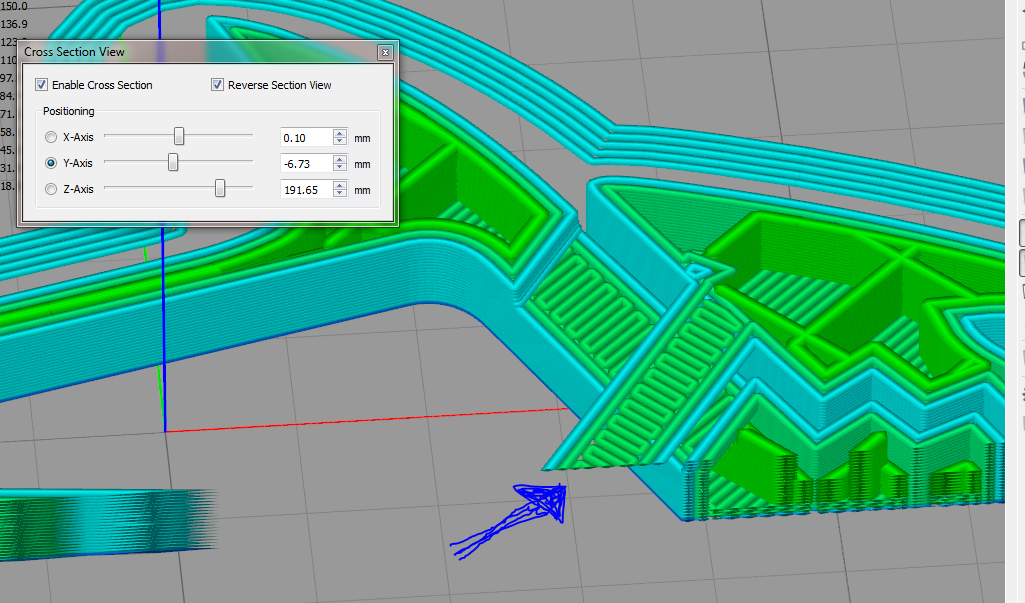Increase Y-Axis value with up arrow

(x=339, y=160)
